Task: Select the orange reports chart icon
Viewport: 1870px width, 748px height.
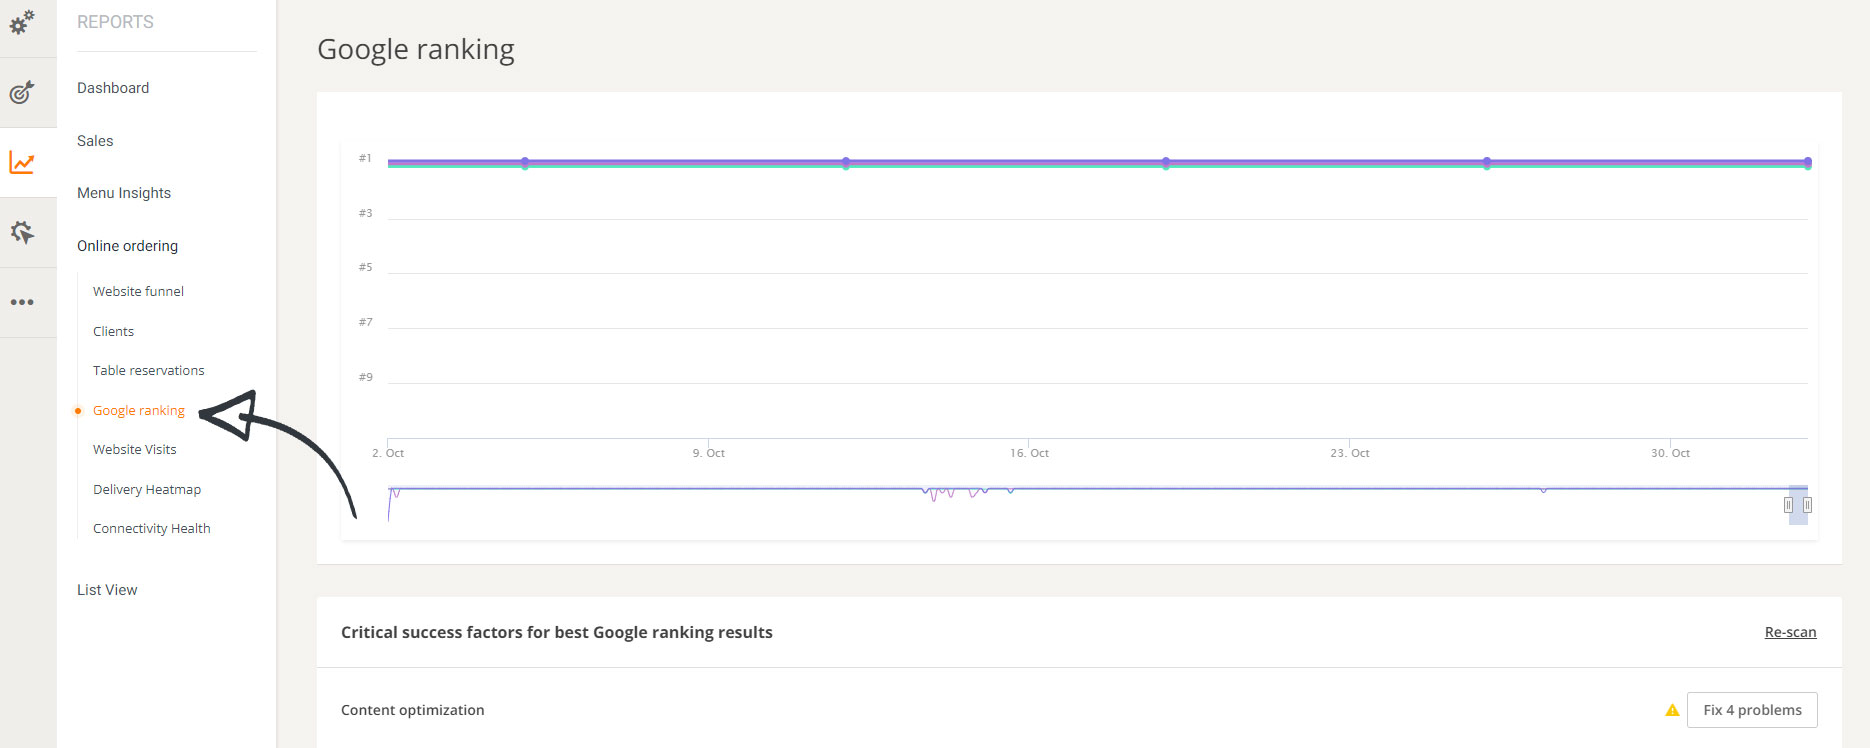Action: [x=22, y=162]
